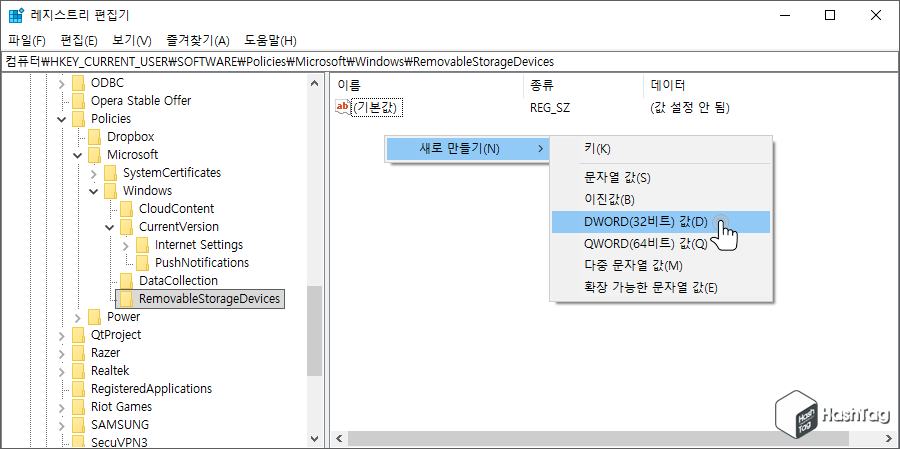Image resolution: width=900 pixels, height=449 pixels.
Task: Choose 새로 만들기(N) in context menu
Action: pyautogui.click(x=466, y=149)
